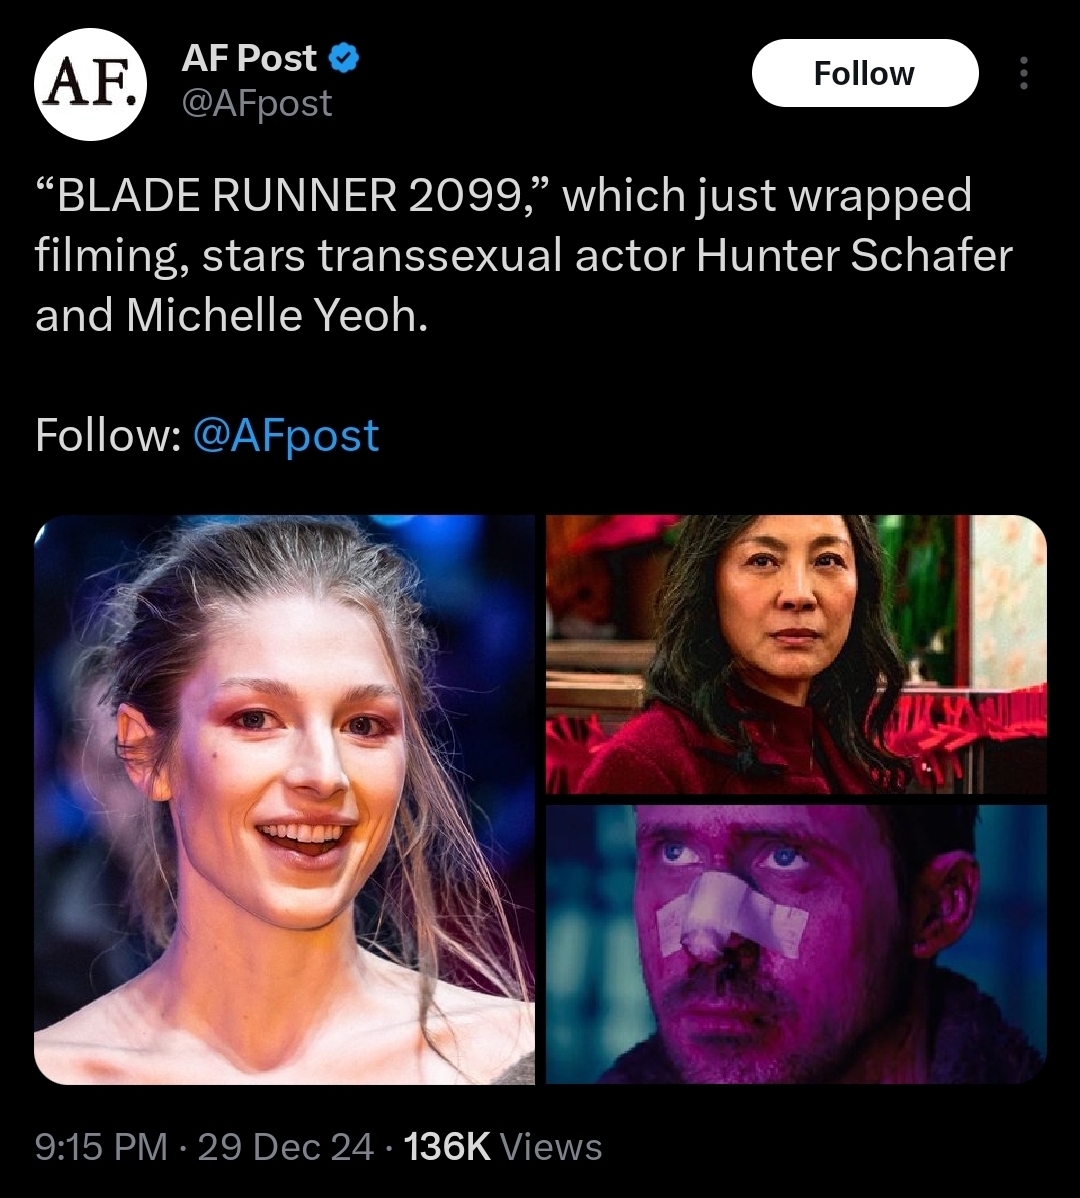The image size is (1080, 1198).
Task: Click the name Michelle Yeoh in the tweet
Action: point(277,315)
